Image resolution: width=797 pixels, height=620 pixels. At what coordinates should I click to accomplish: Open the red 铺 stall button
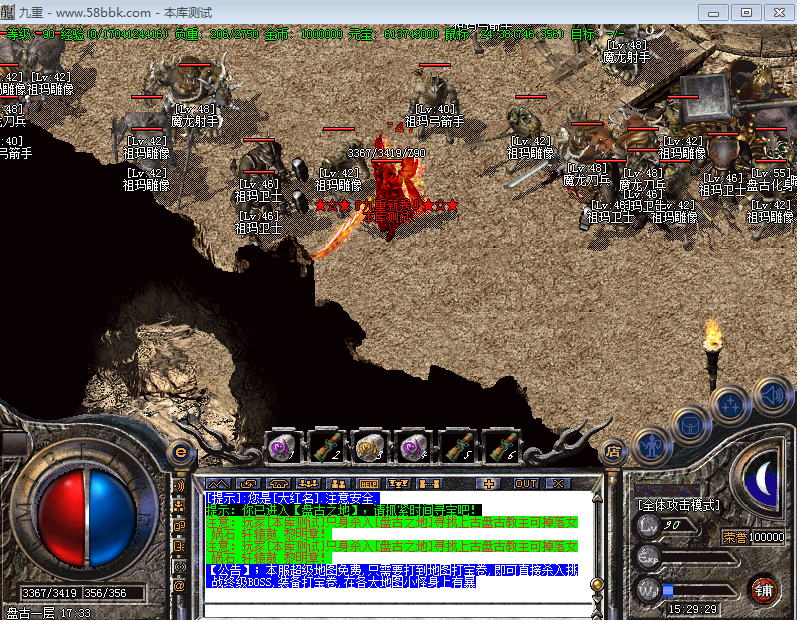763,591
